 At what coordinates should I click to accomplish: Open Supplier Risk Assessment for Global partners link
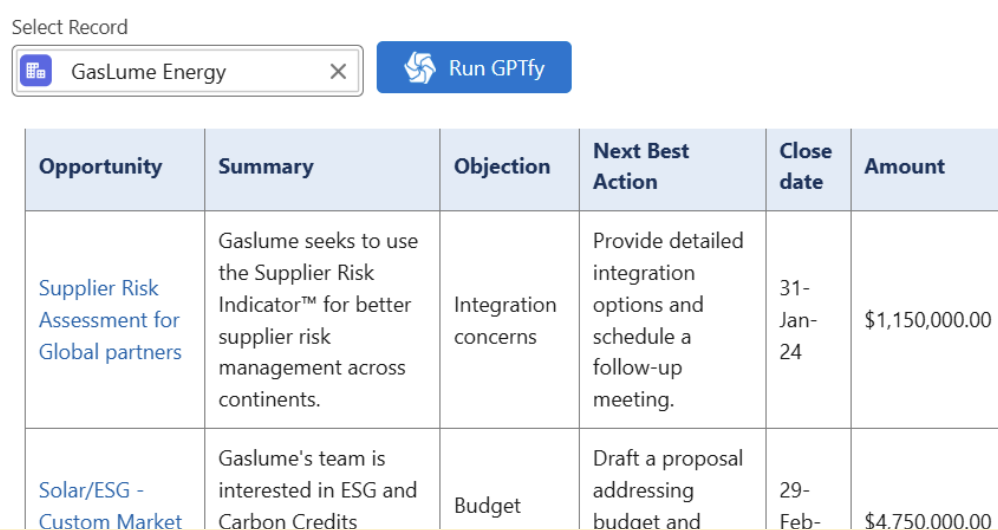tap(110, 320)
